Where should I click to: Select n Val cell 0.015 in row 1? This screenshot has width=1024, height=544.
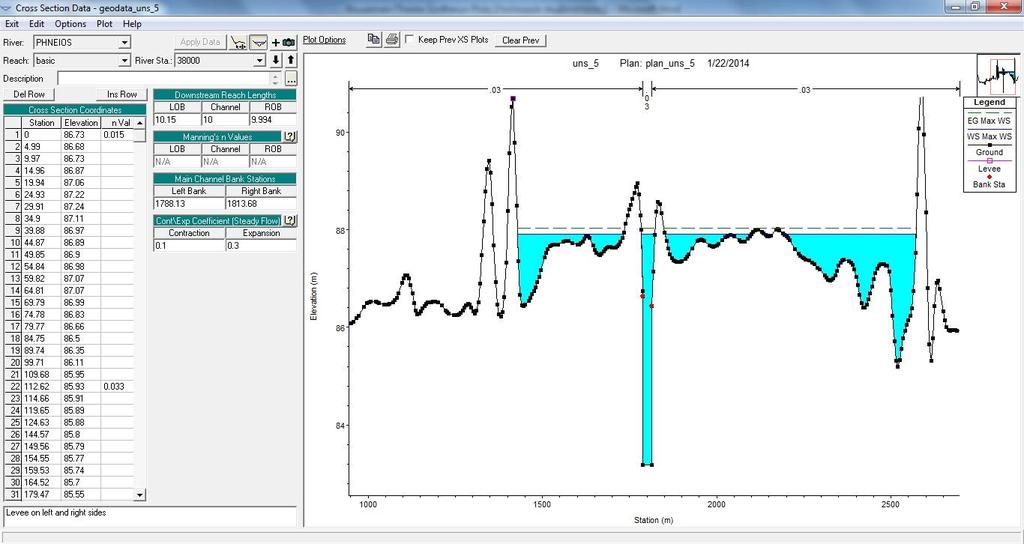(118, 135)
